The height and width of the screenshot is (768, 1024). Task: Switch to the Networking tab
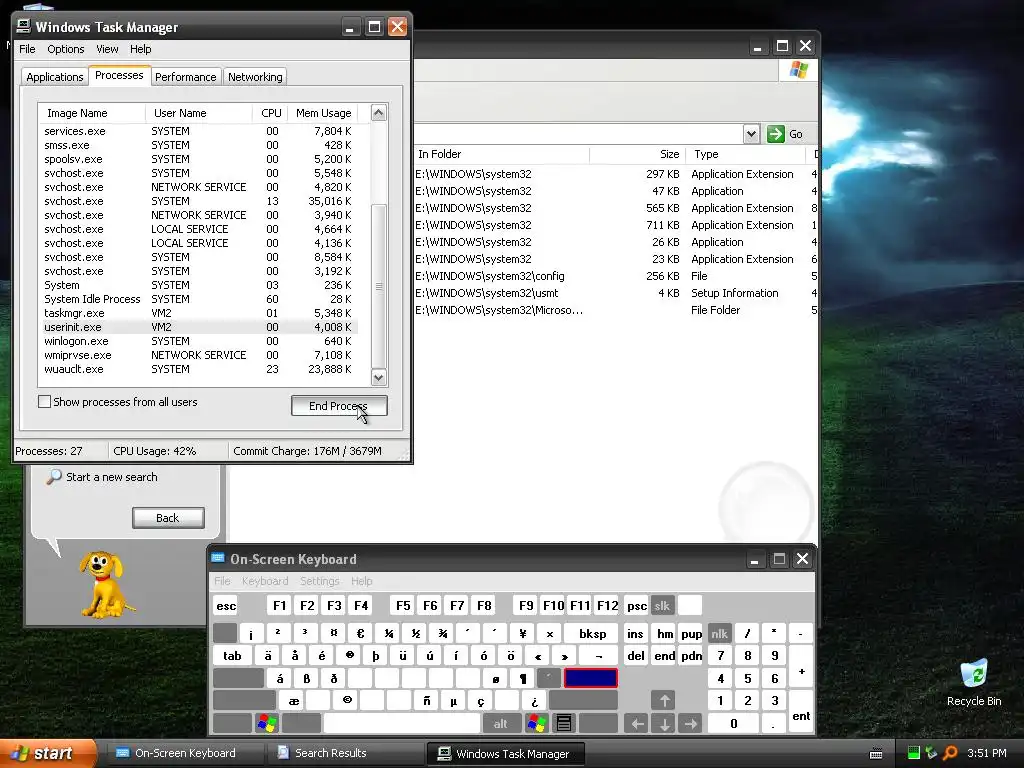(255, 76)
